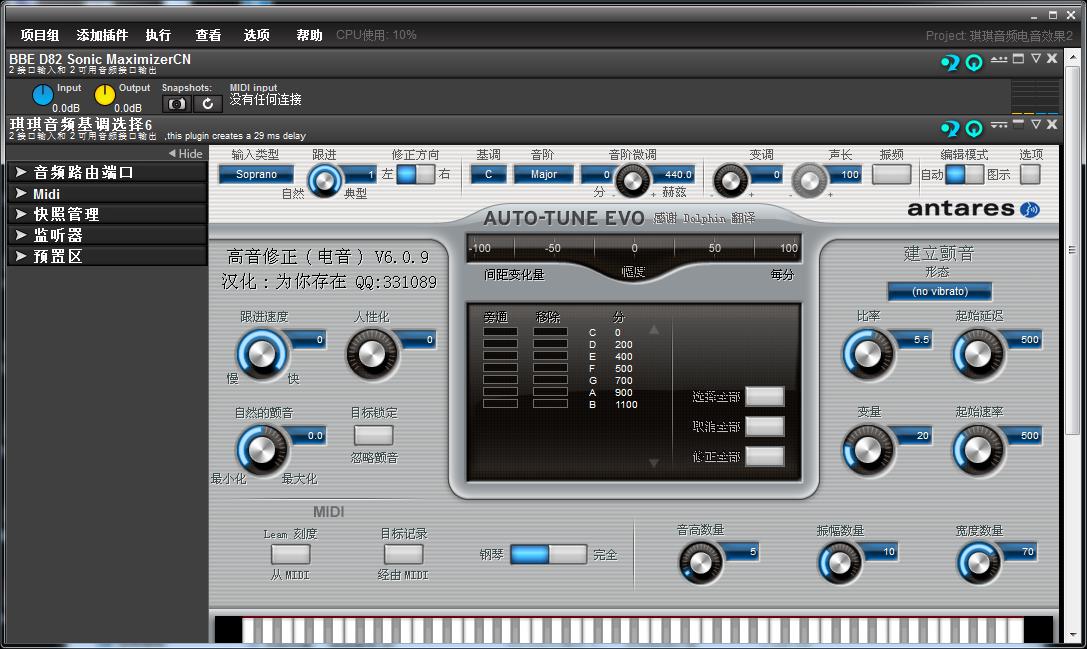Click the 宽度数量 knob

pyautogui.click(x=979, y=562)
